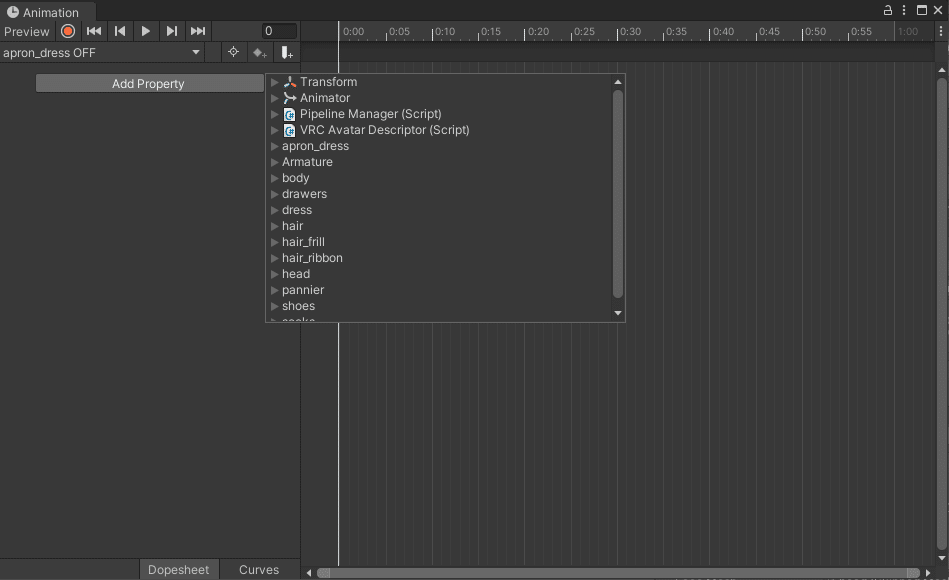Screen dimensions: 949x580
Task: Click the add event icon
Action: [x=287, y=53]
